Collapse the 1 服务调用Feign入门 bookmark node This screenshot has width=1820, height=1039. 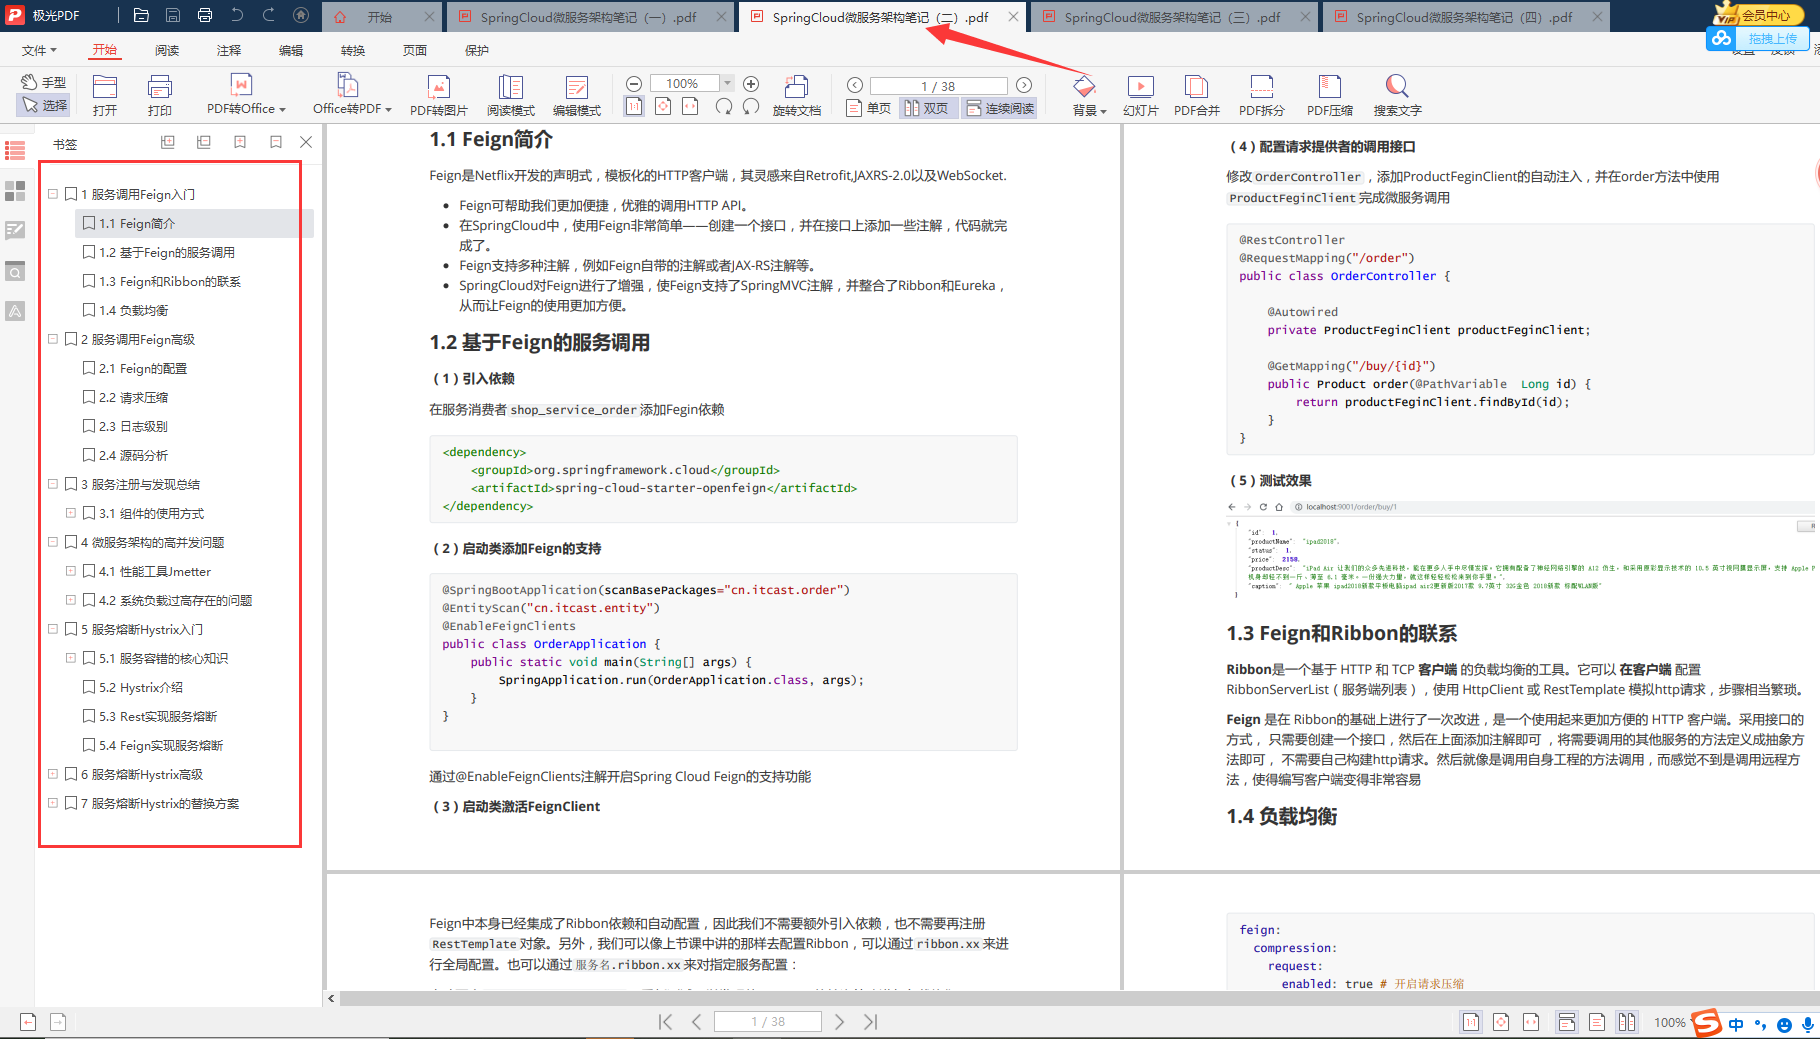(x=53, y=194)
